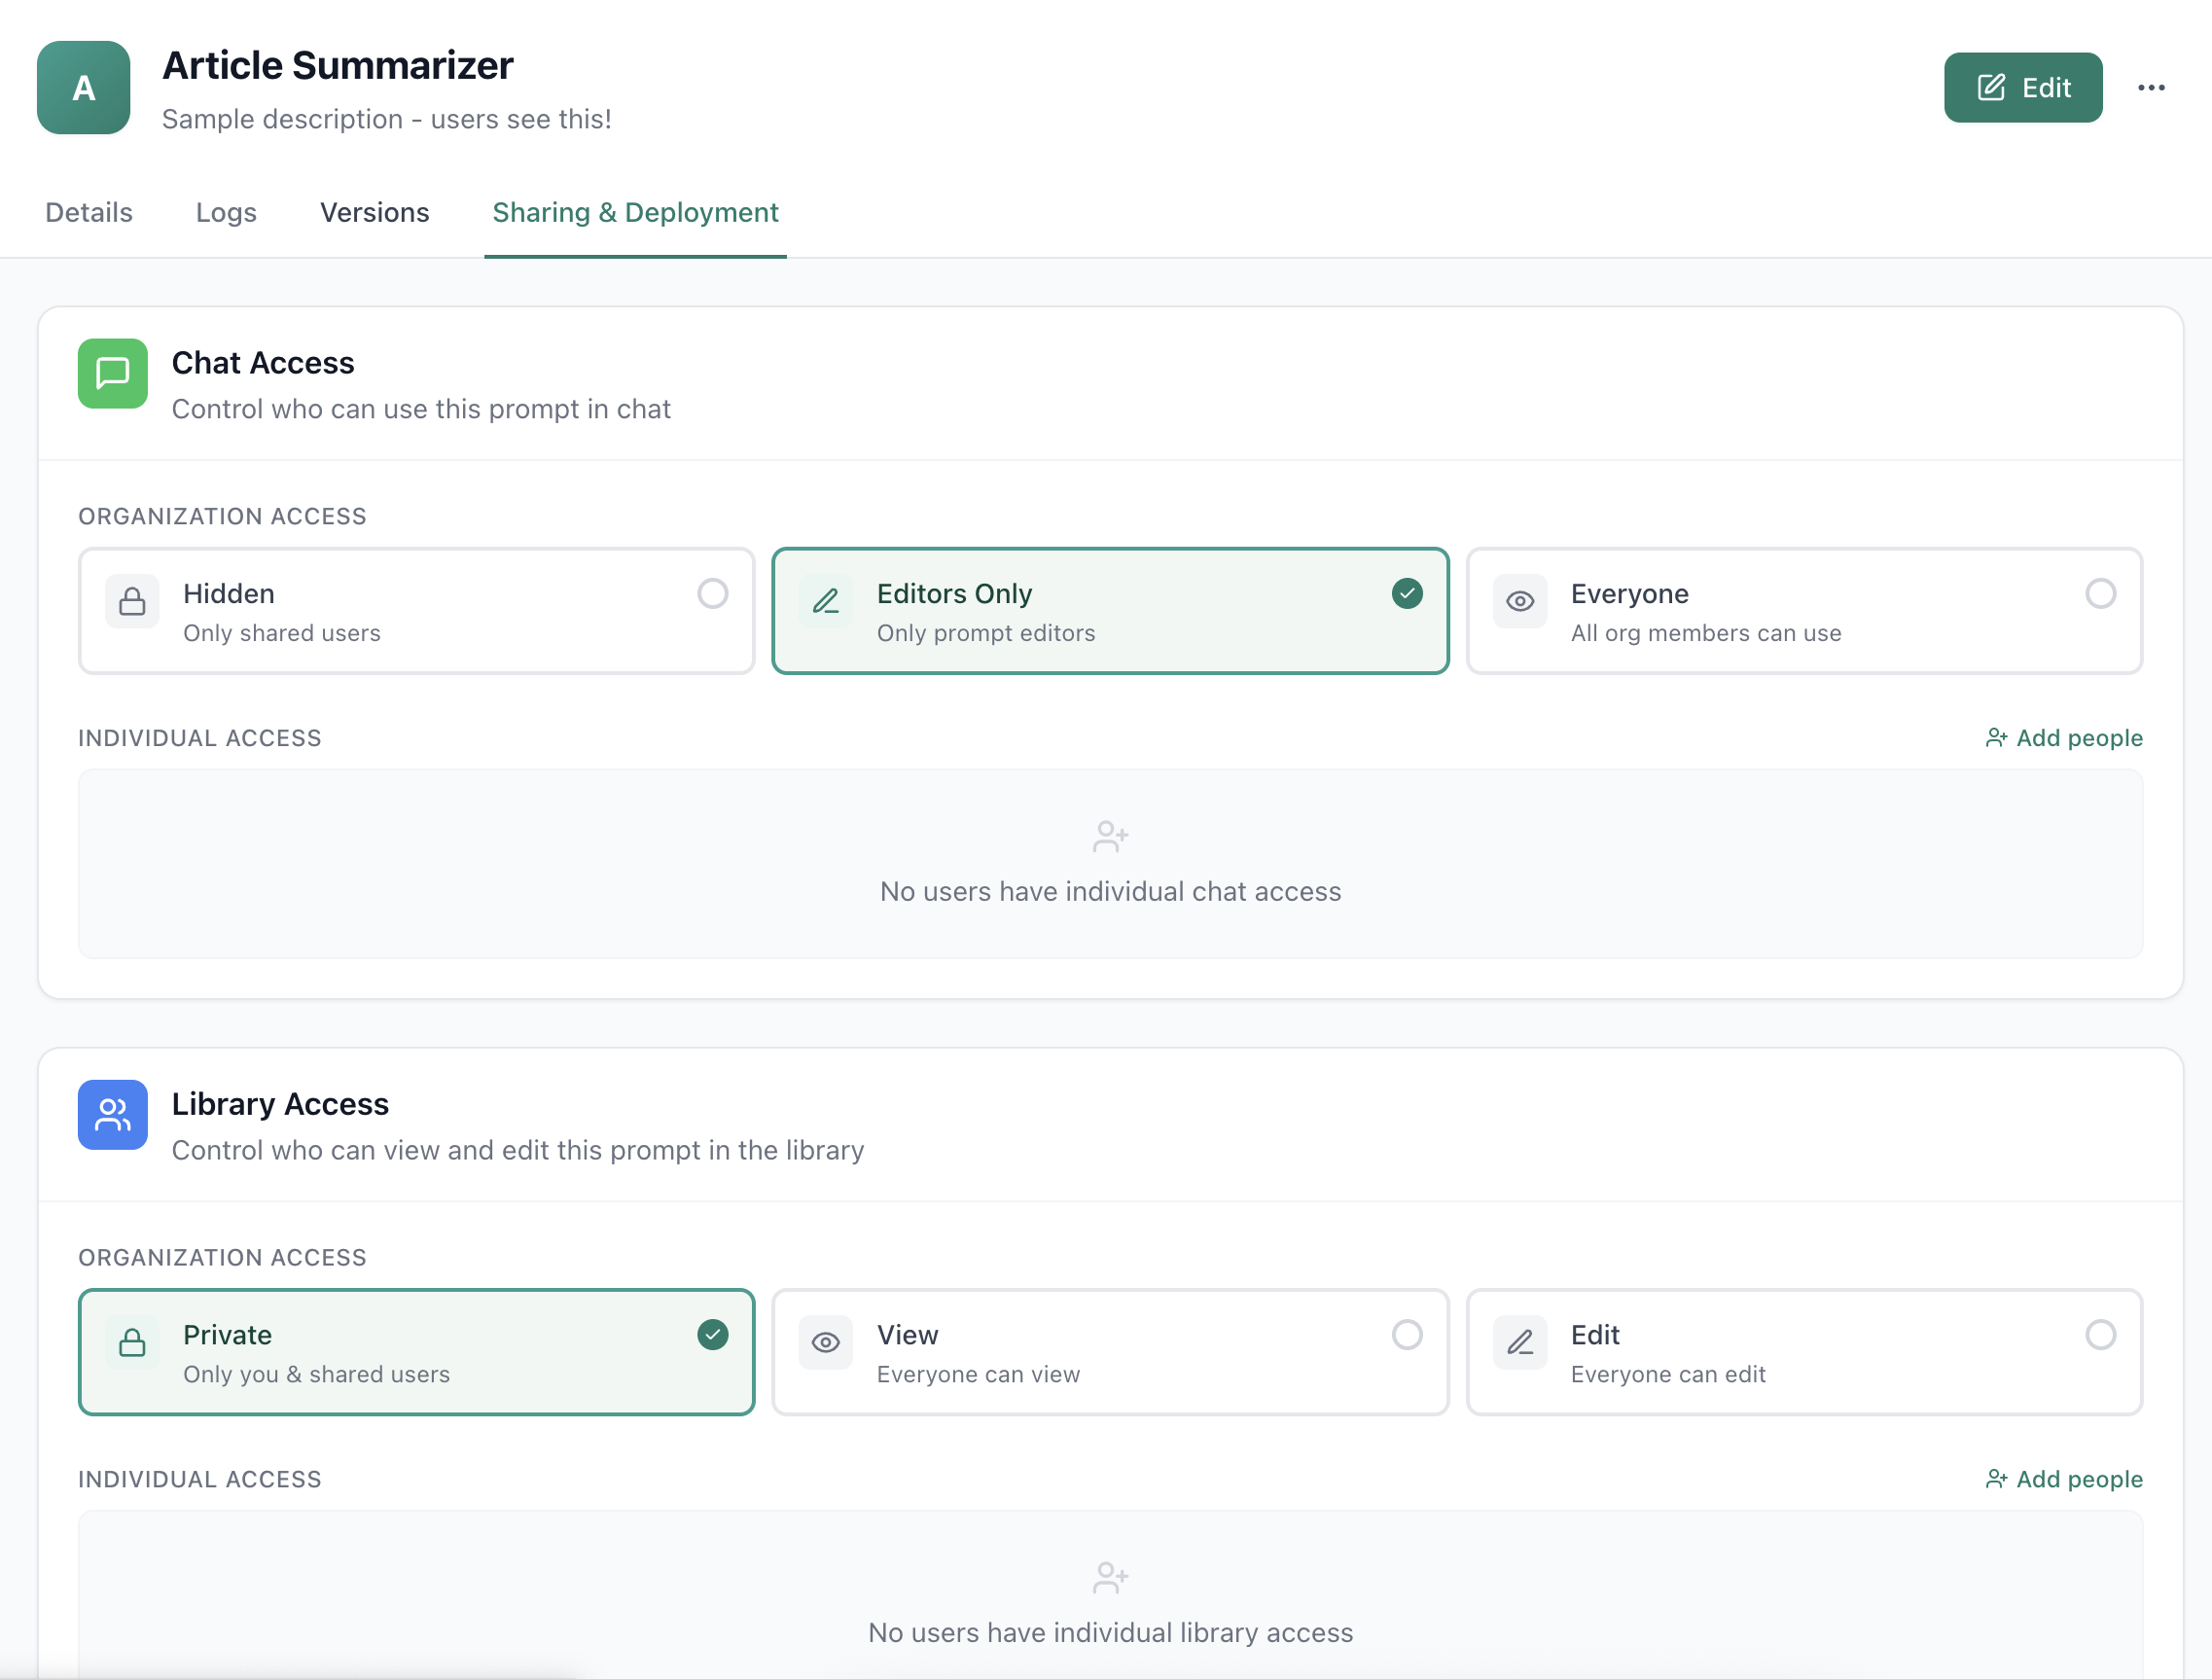Click the add-person icon beside chat Add people
Viewport: 2212px width, 1679px height.
coord(1996,738)
